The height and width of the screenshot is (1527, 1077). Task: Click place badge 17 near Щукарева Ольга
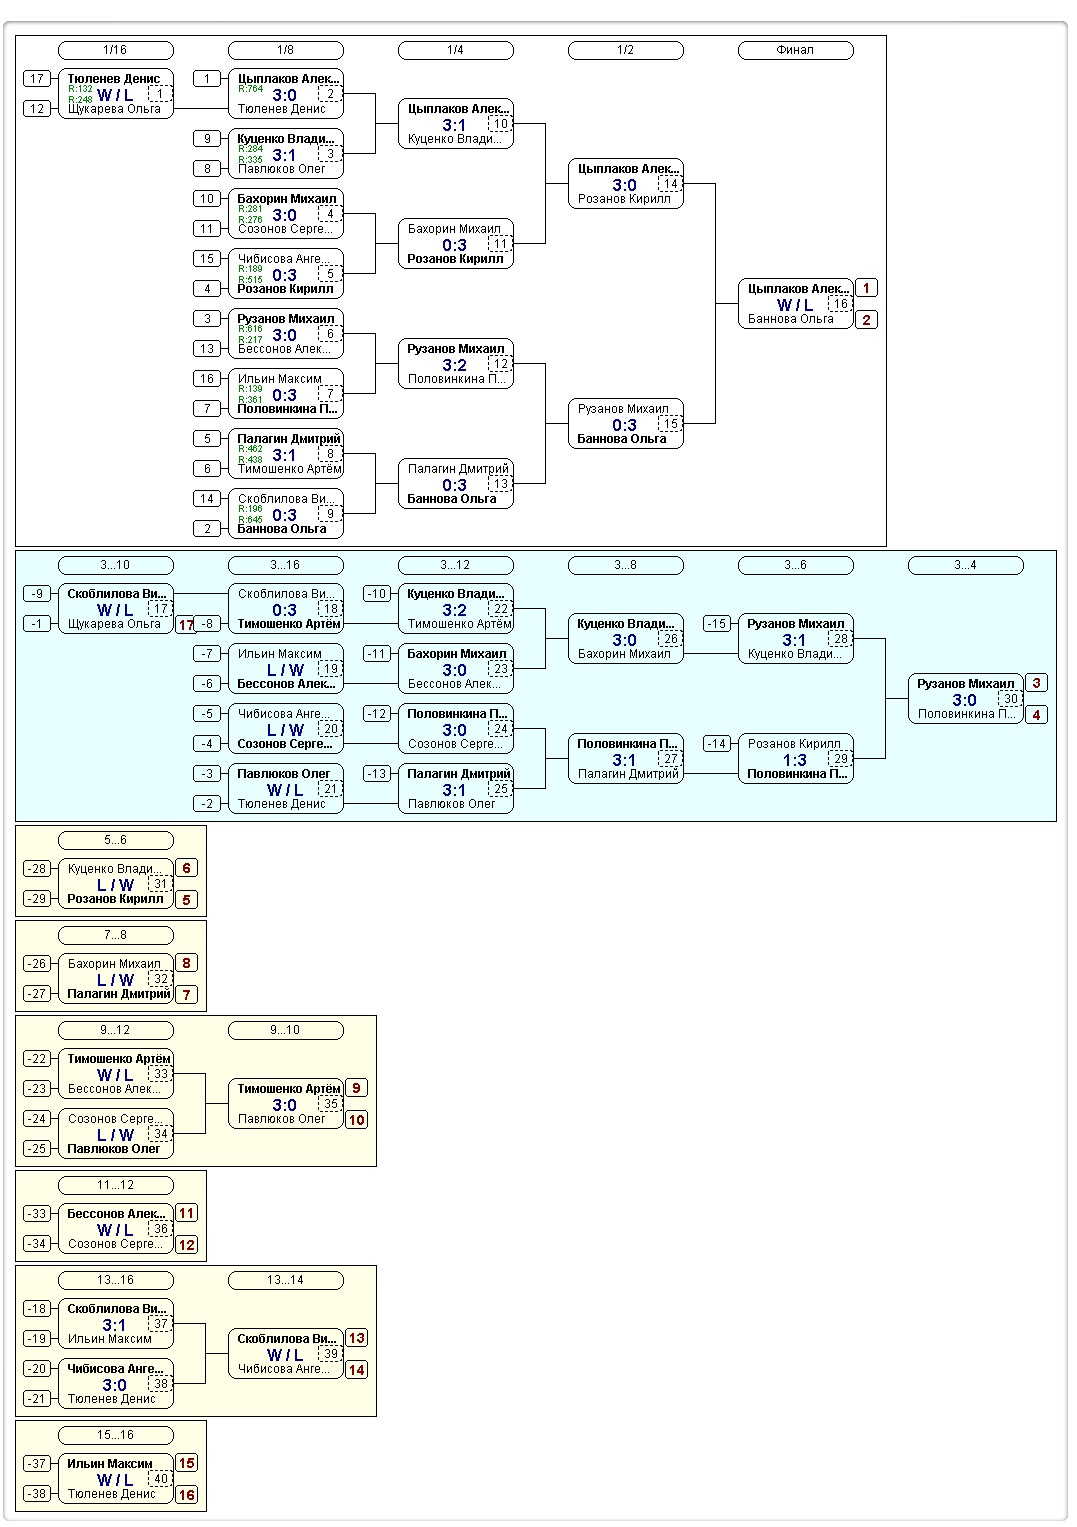(x=186, y=625)
